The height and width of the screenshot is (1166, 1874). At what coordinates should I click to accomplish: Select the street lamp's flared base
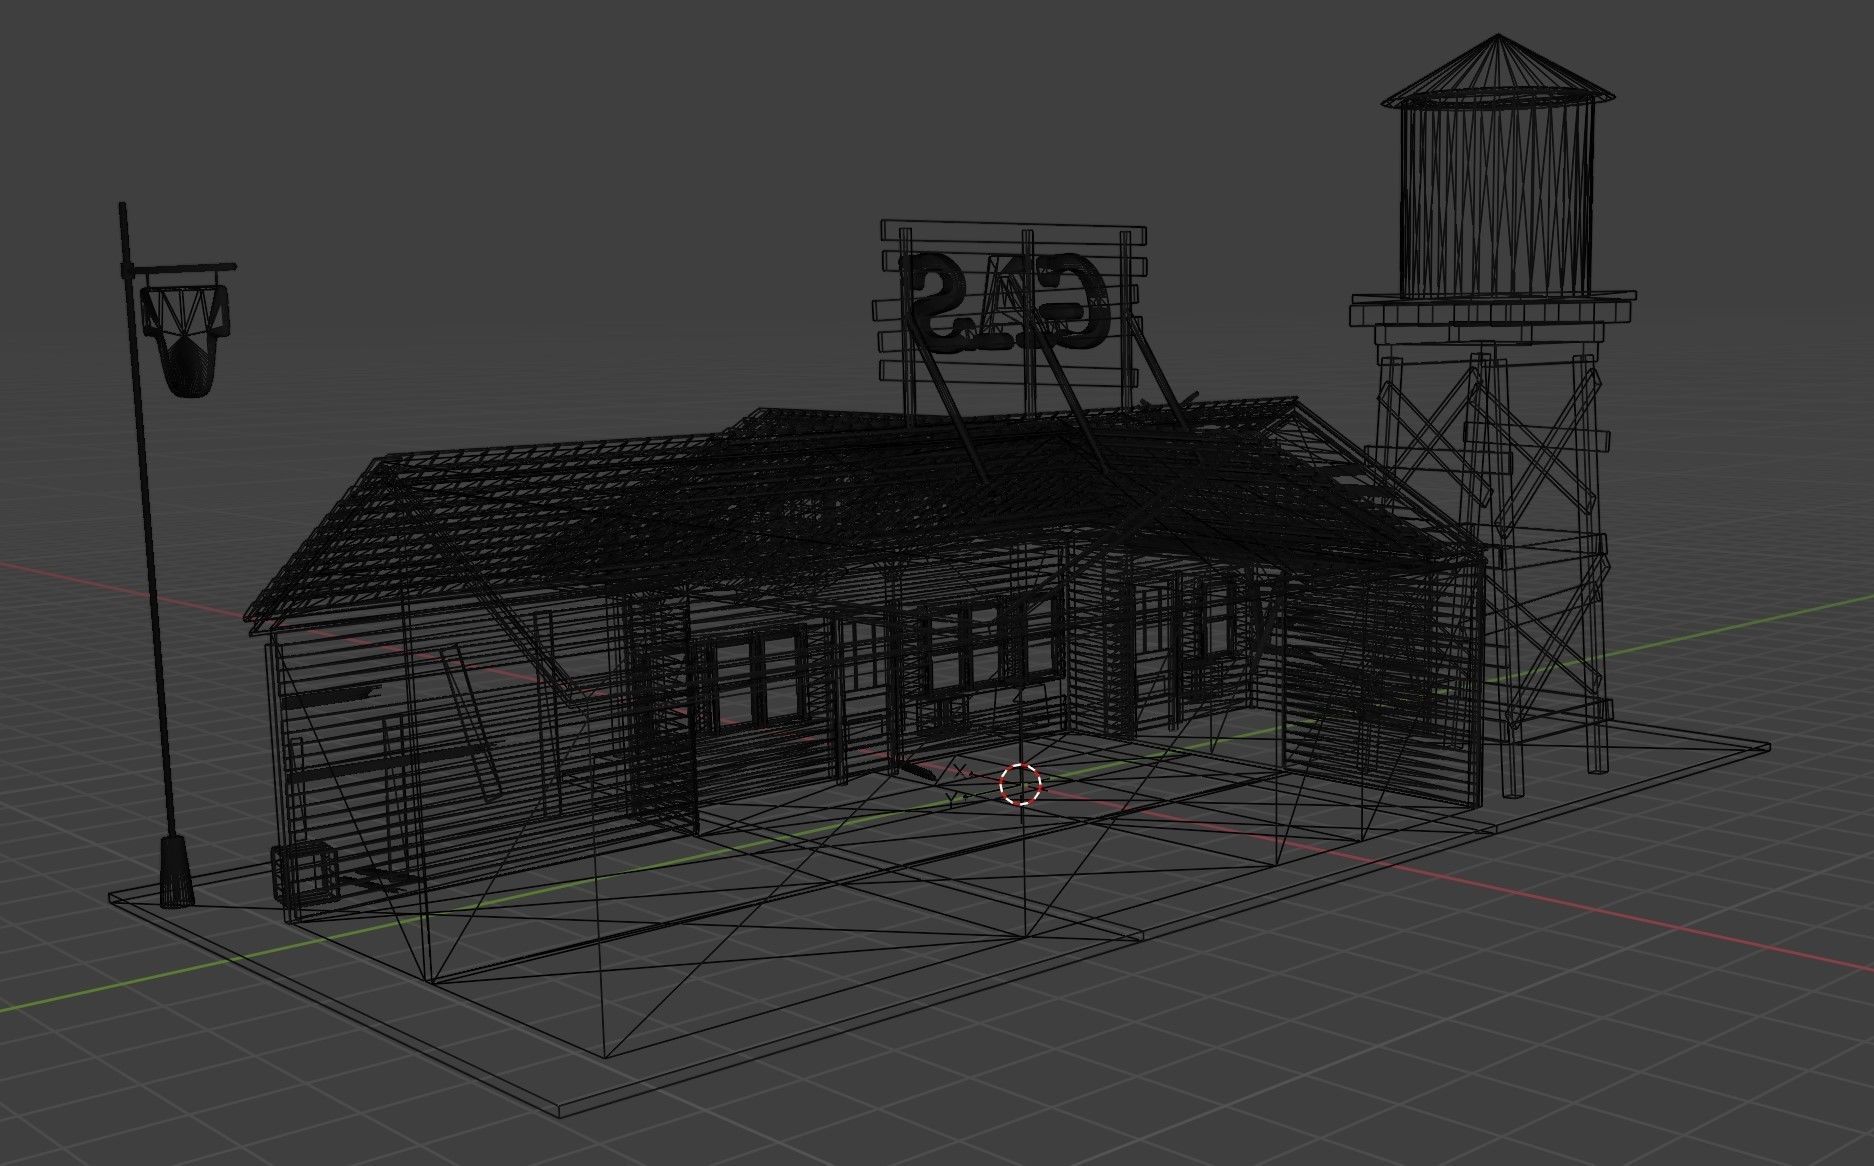point(176,873)
